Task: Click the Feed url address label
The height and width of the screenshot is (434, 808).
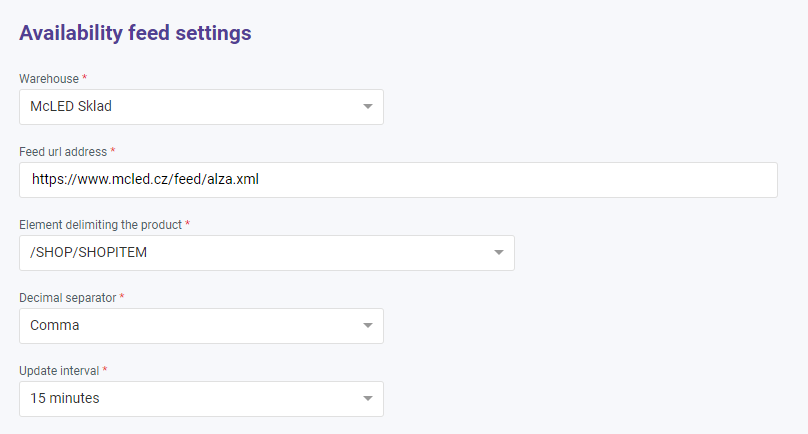Action: point(63,151)
